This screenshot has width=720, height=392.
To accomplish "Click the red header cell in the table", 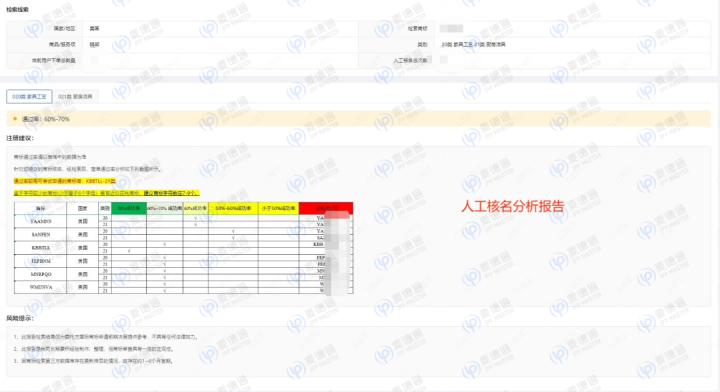I will point(326,208).
